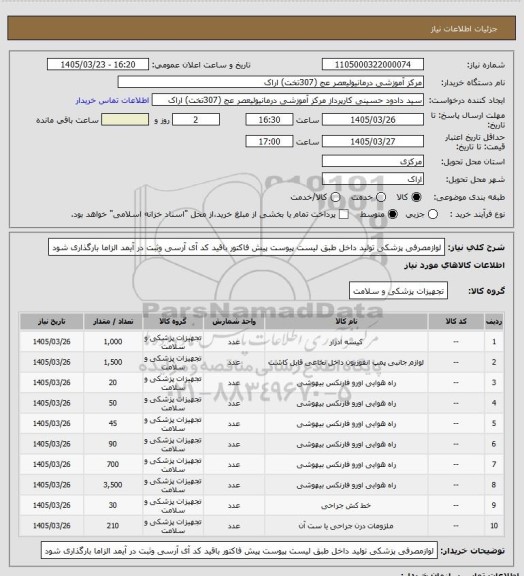
Task: Click the اطلاعات کالاهای مورد نیاز heading
Action: pyautogui.click(x=455, y=265)
